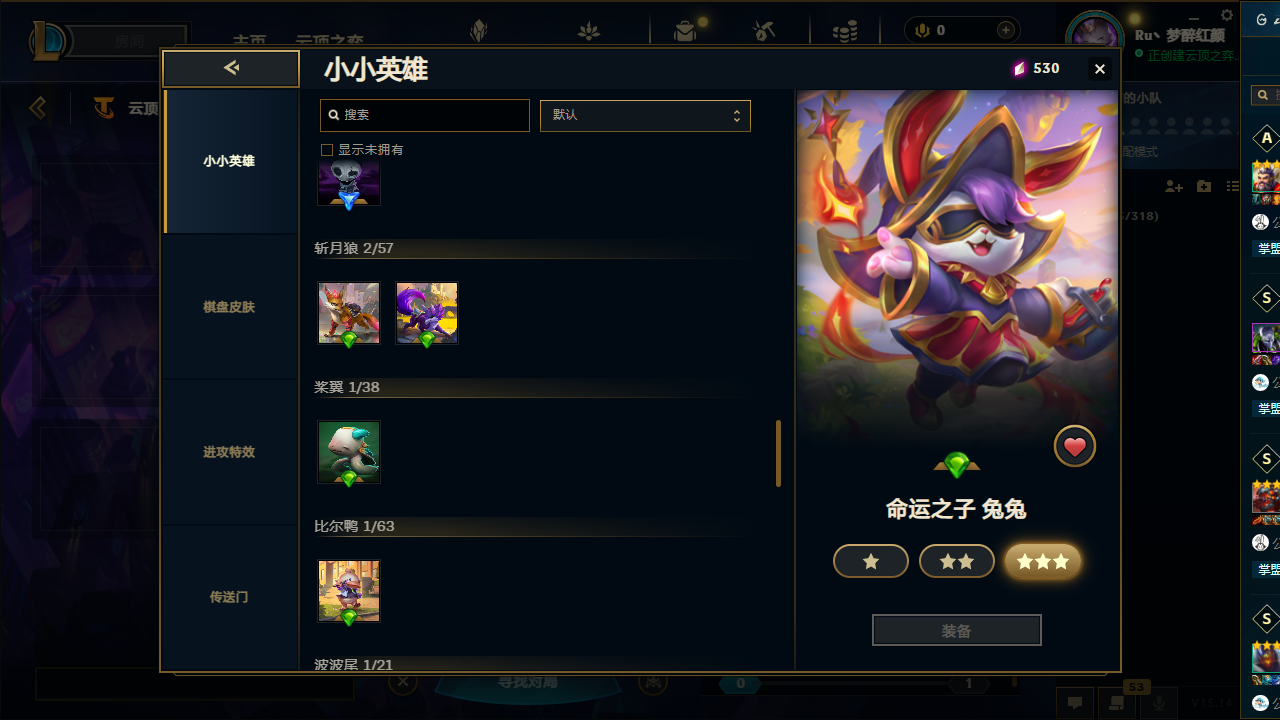Select the three-star variant button
The image size is (1280, 720).
(x=1043, y=562)
